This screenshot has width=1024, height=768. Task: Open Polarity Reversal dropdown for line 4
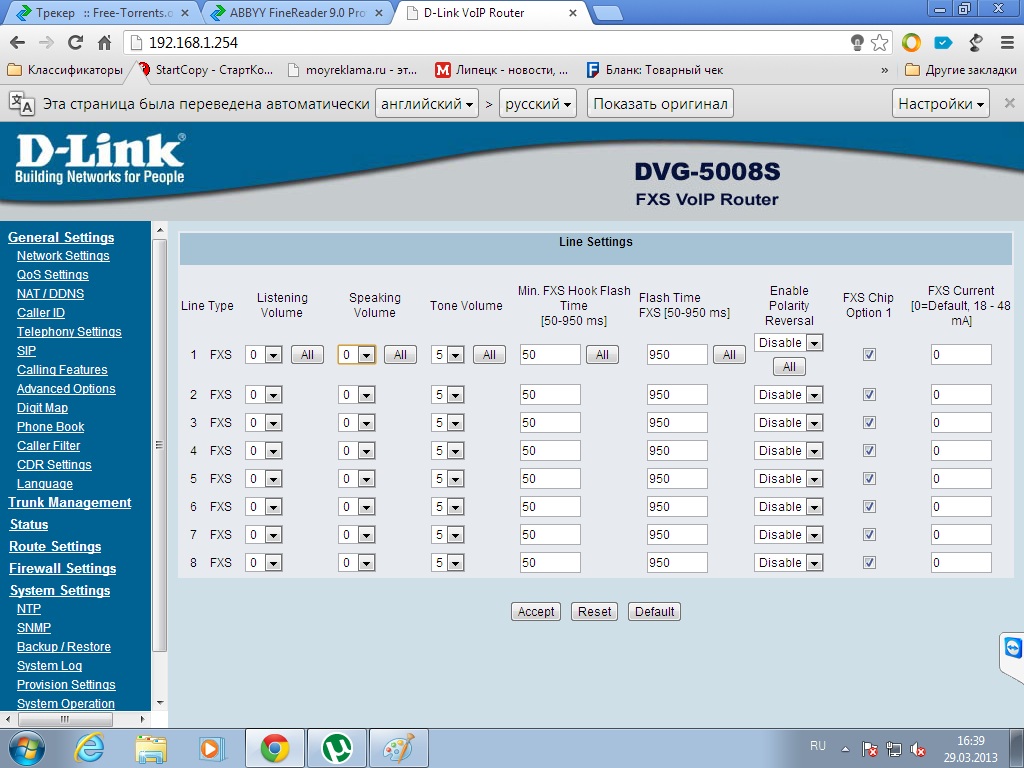pyautogui.click(x=788, y=451)
